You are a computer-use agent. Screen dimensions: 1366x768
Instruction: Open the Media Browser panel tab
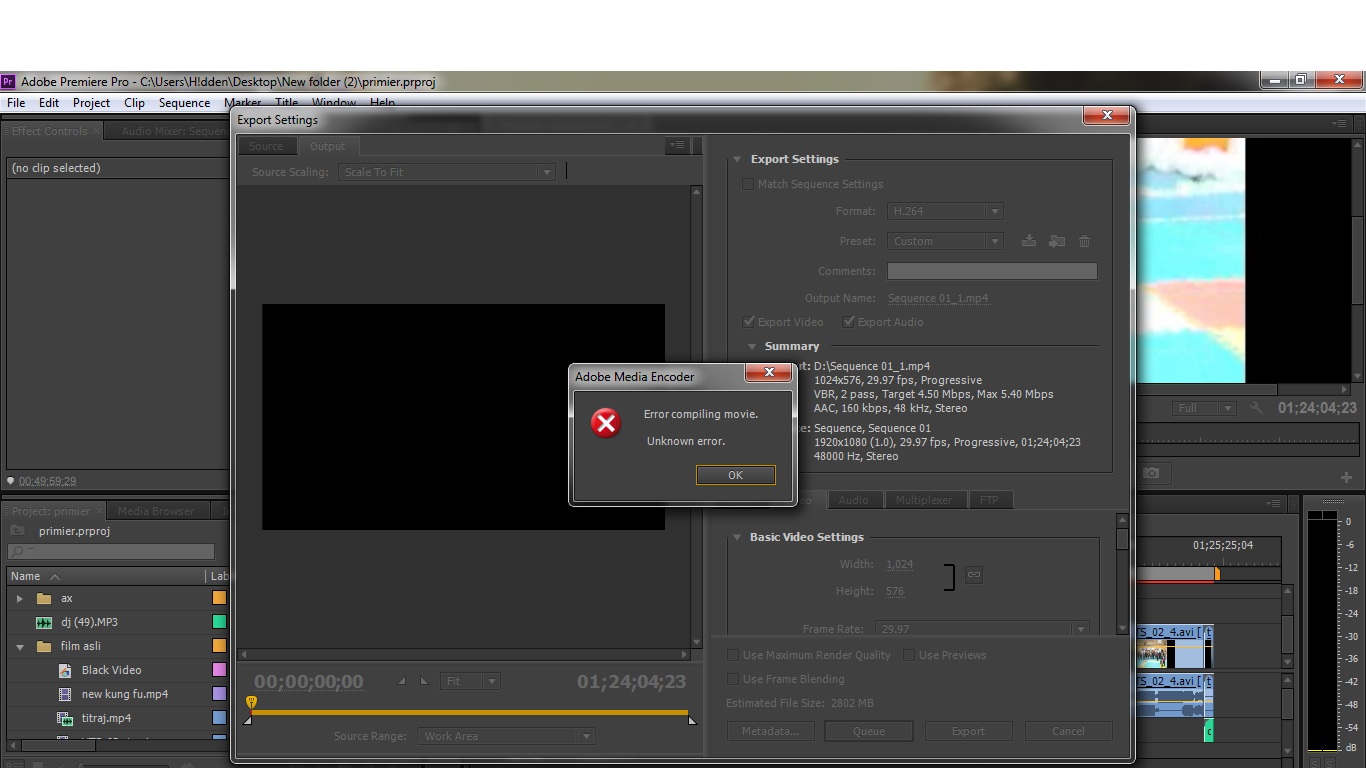156,511
